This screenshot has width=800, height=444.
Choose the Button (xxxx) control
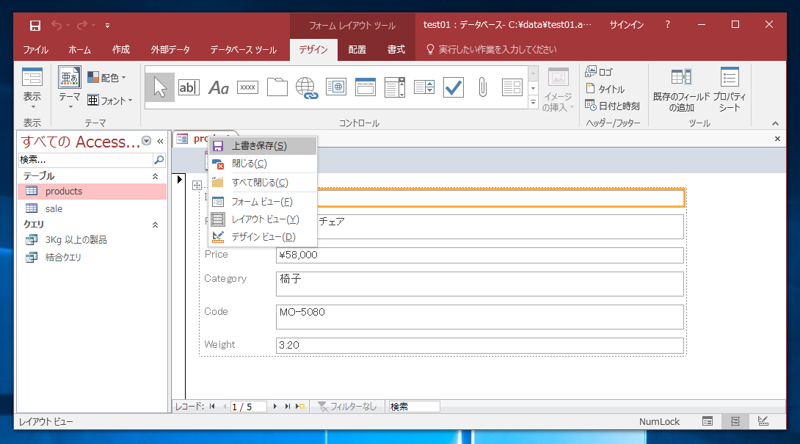[x=247, y=87]
